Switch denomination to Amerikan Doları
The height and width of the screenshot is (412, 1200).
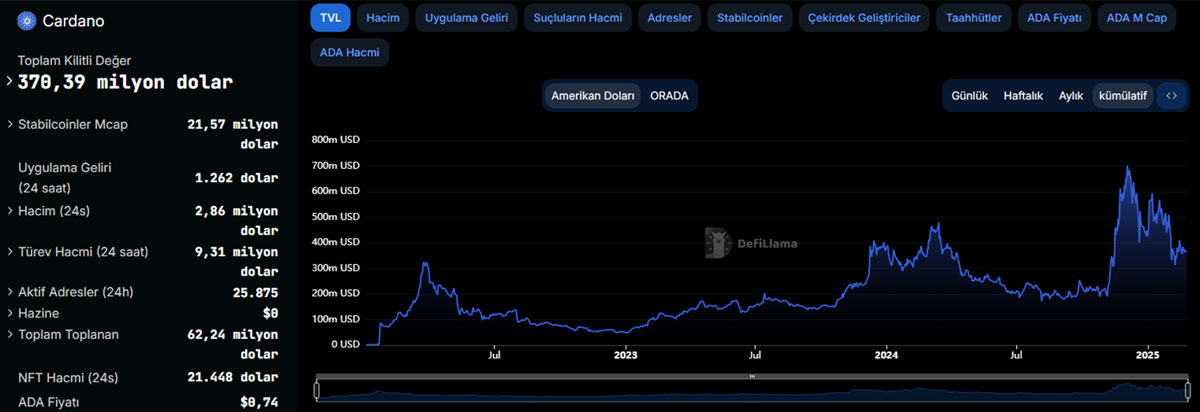click(593, 96)
